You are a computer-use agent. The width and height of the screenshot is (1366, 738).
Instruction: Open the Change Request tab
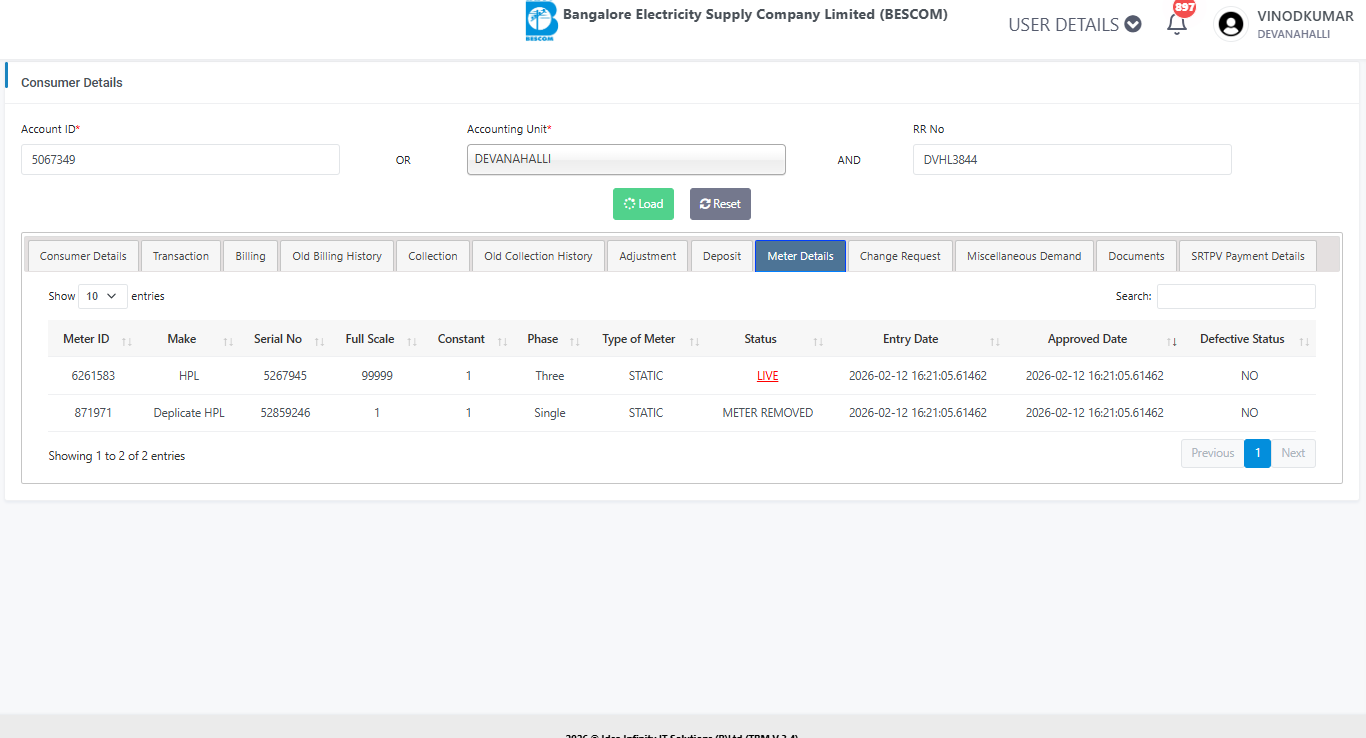tap(900, 256)
